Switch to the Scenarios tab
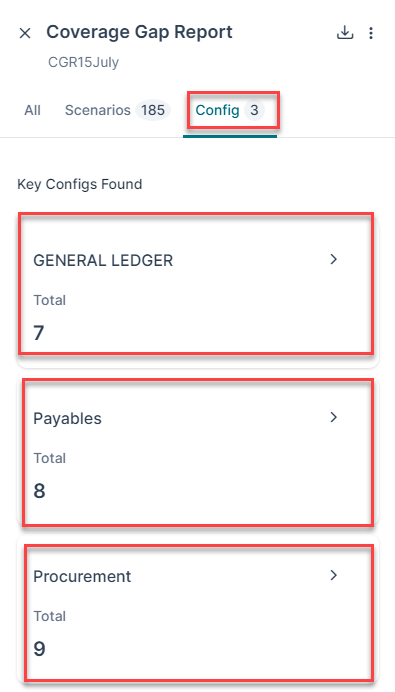The width and height of the screenshot is (395, 692). point(98,110)
